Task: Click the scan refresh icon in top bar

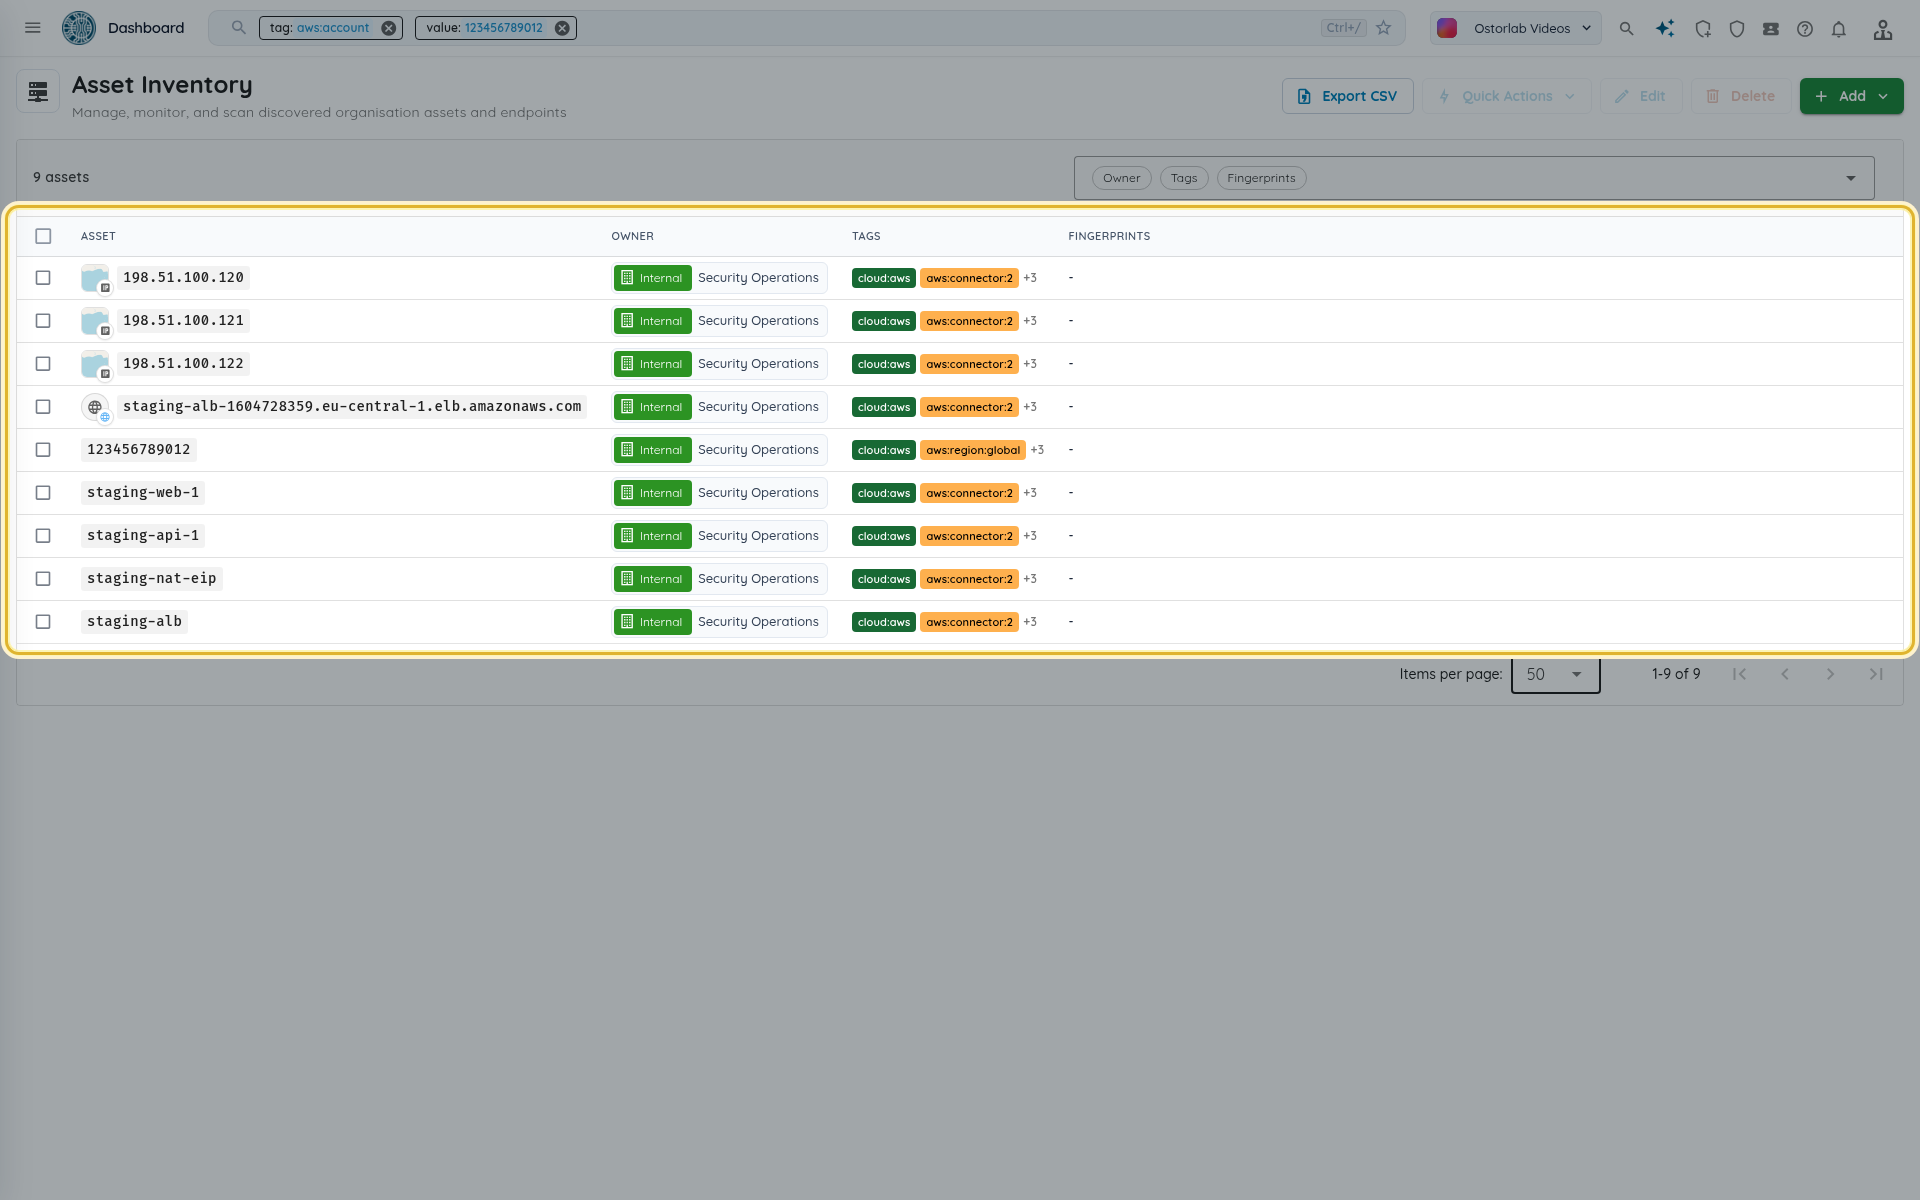Action: coord(1703,29)
